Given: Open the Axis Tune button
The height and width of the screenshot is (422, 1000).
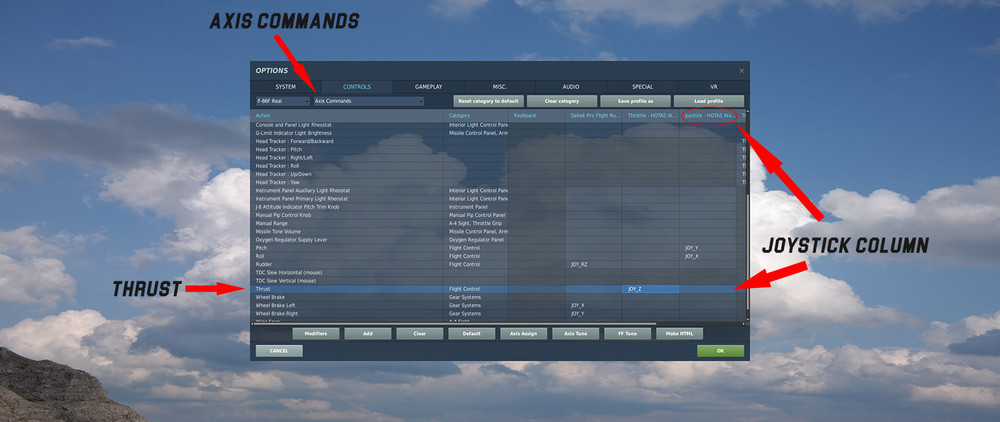Looking at the screenshot, I should tap(575, 333).
